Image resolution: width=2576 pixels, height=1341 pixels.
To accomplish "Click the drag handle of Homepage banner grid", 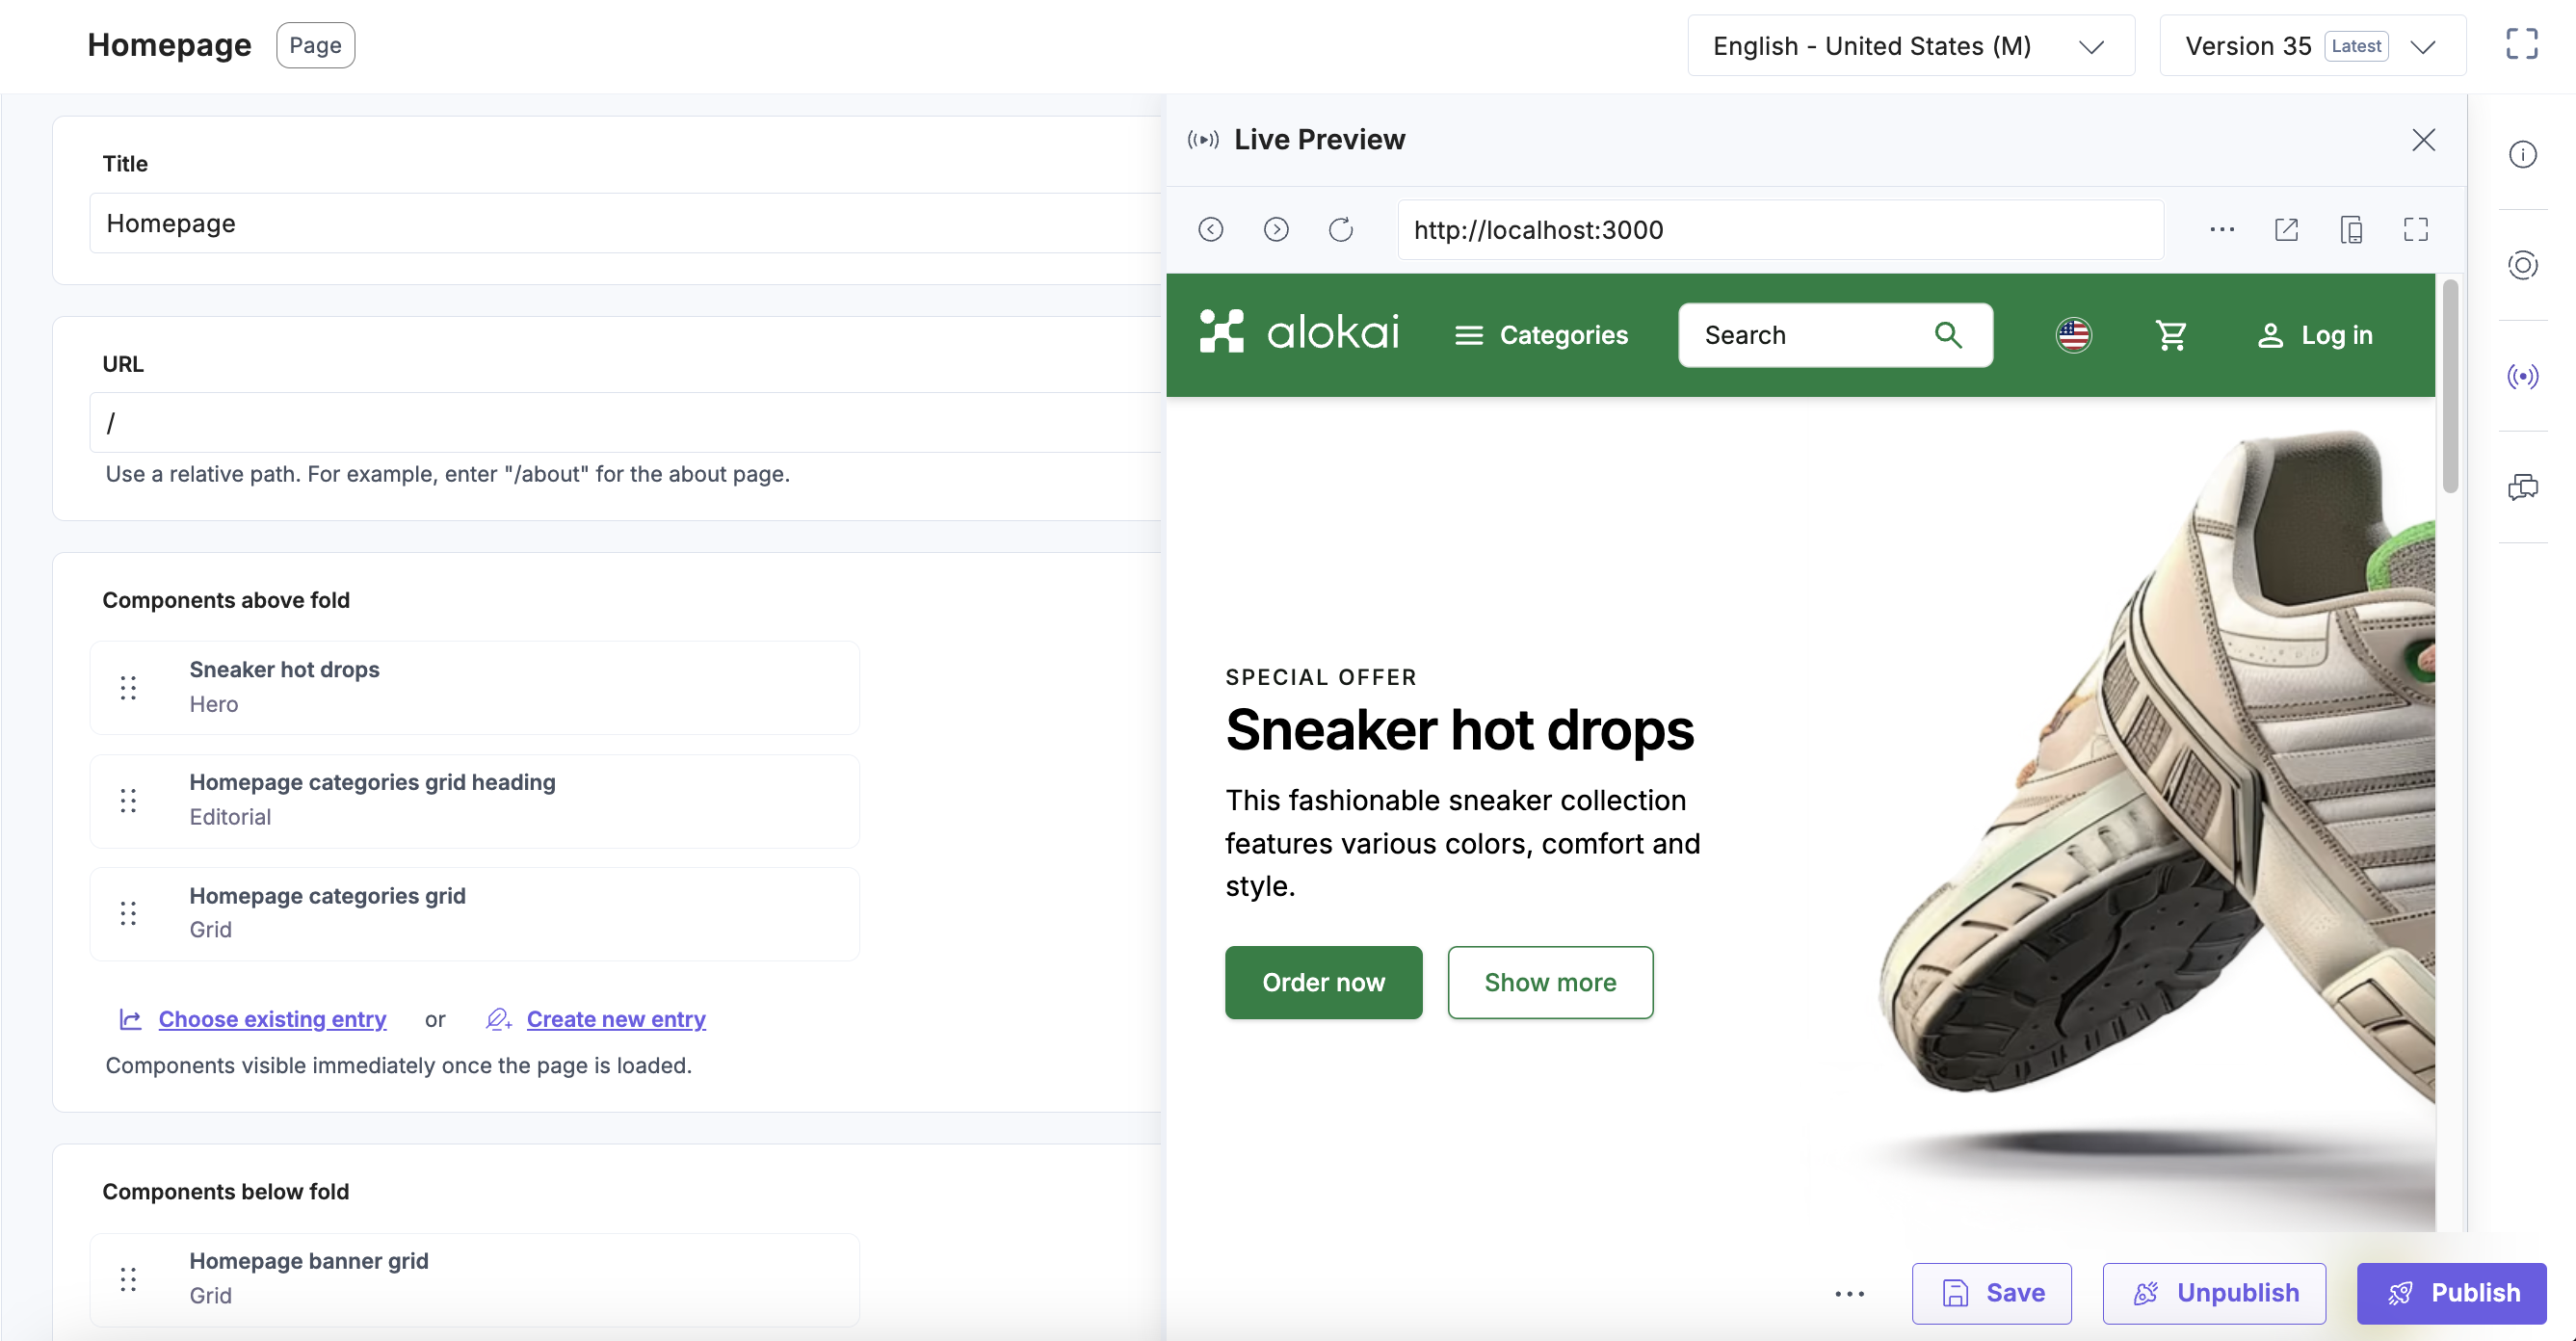I will 128,1280.
